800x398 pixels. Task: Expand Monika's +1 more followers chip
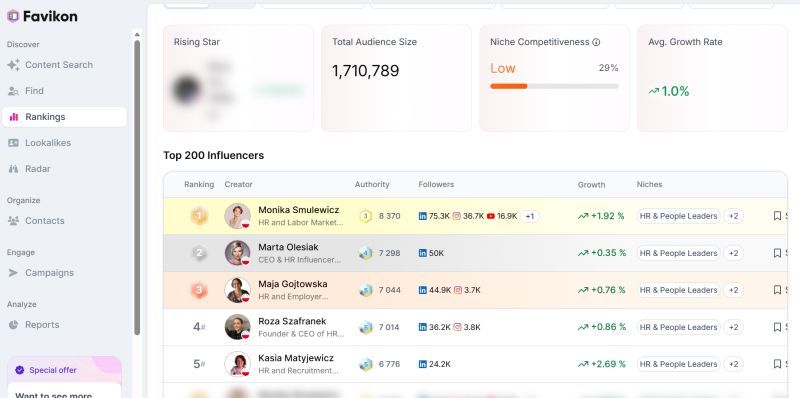coord(530,216)
